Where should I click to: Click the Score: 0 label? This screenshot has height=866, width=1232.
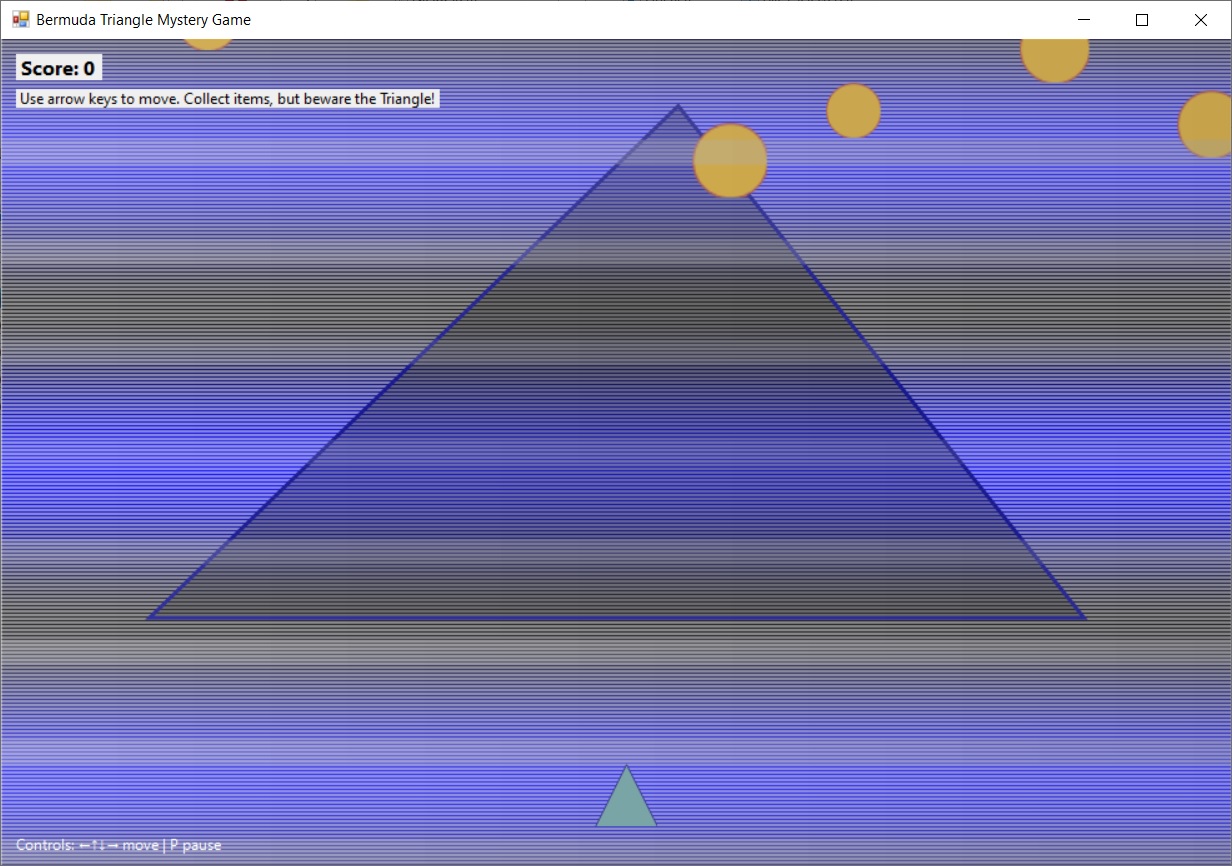pyautogui.click(x=58, y=68)
